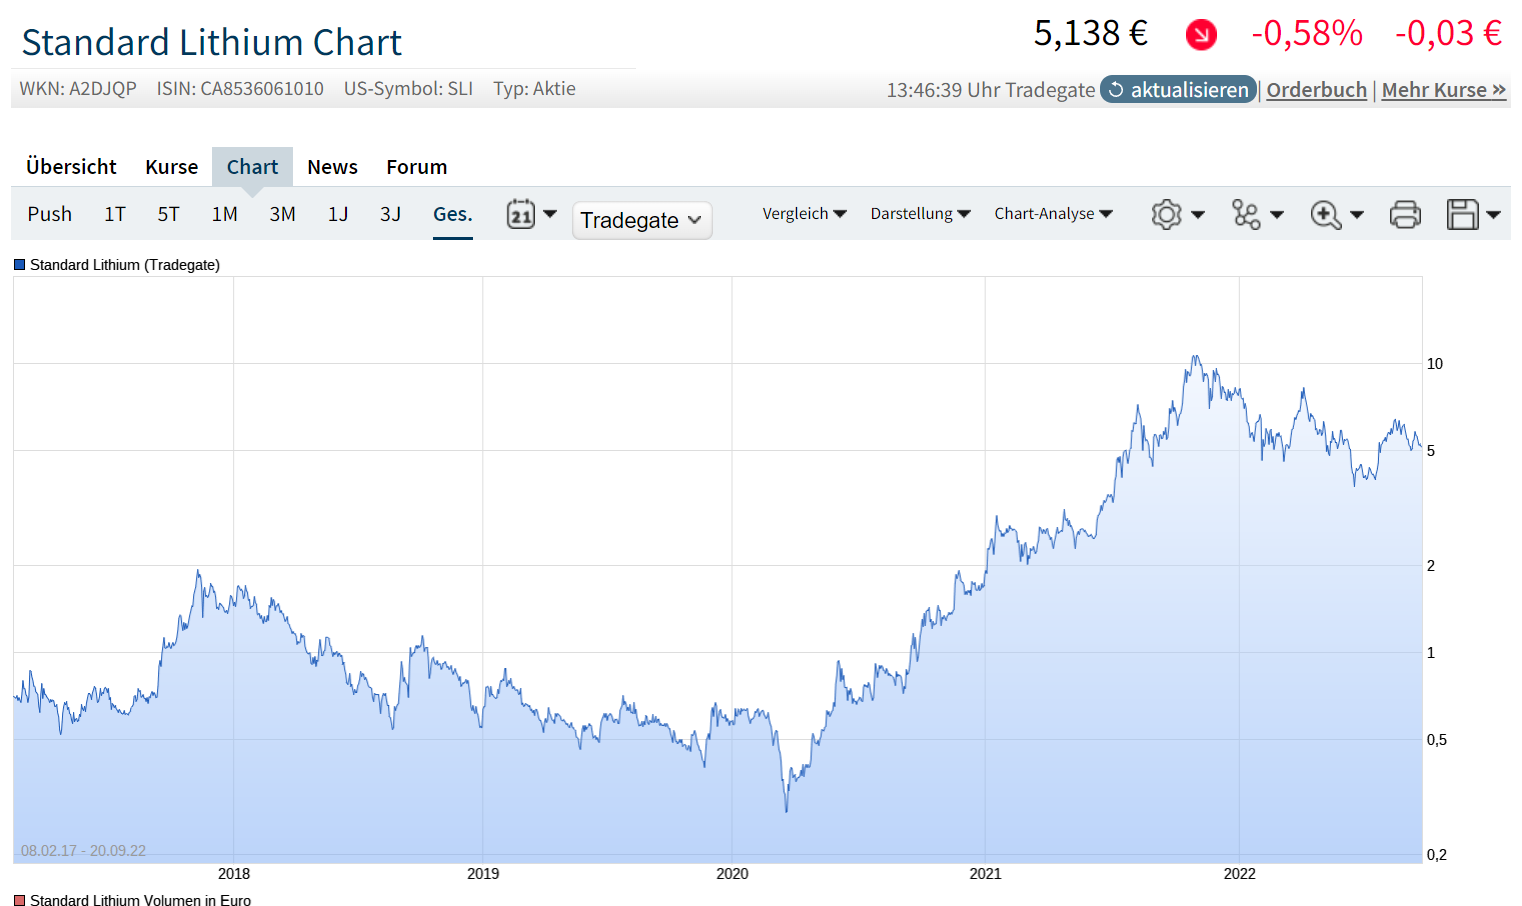Screen dimensions: 1522x906
Task: Open the Tradegate exchange selector
Action: pyautogui.click(x=642, y=220)
